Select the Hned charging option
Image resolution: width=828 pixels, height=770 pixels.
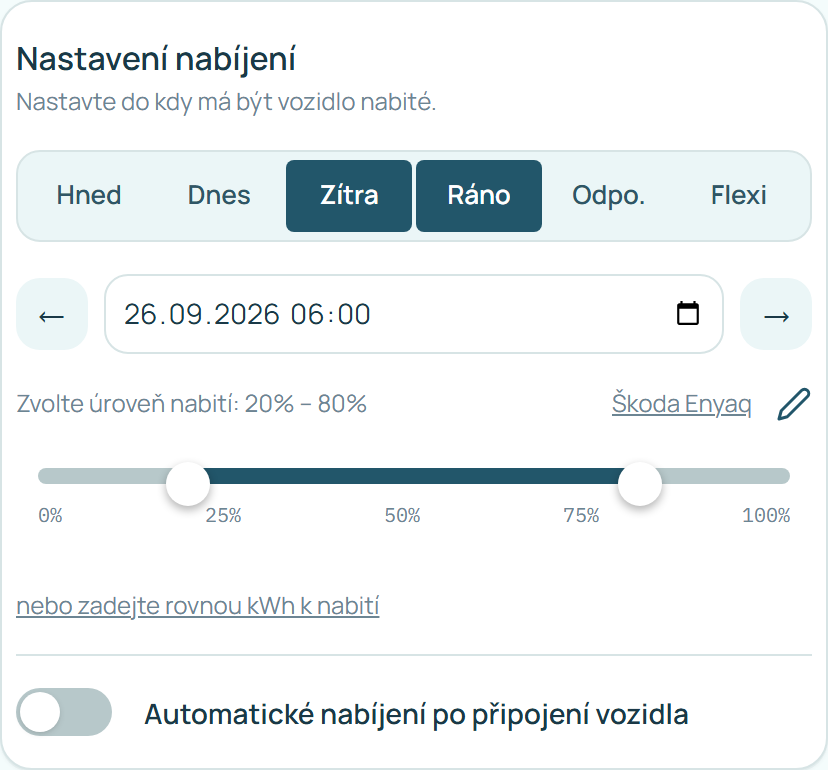click(x=89, y=196)
